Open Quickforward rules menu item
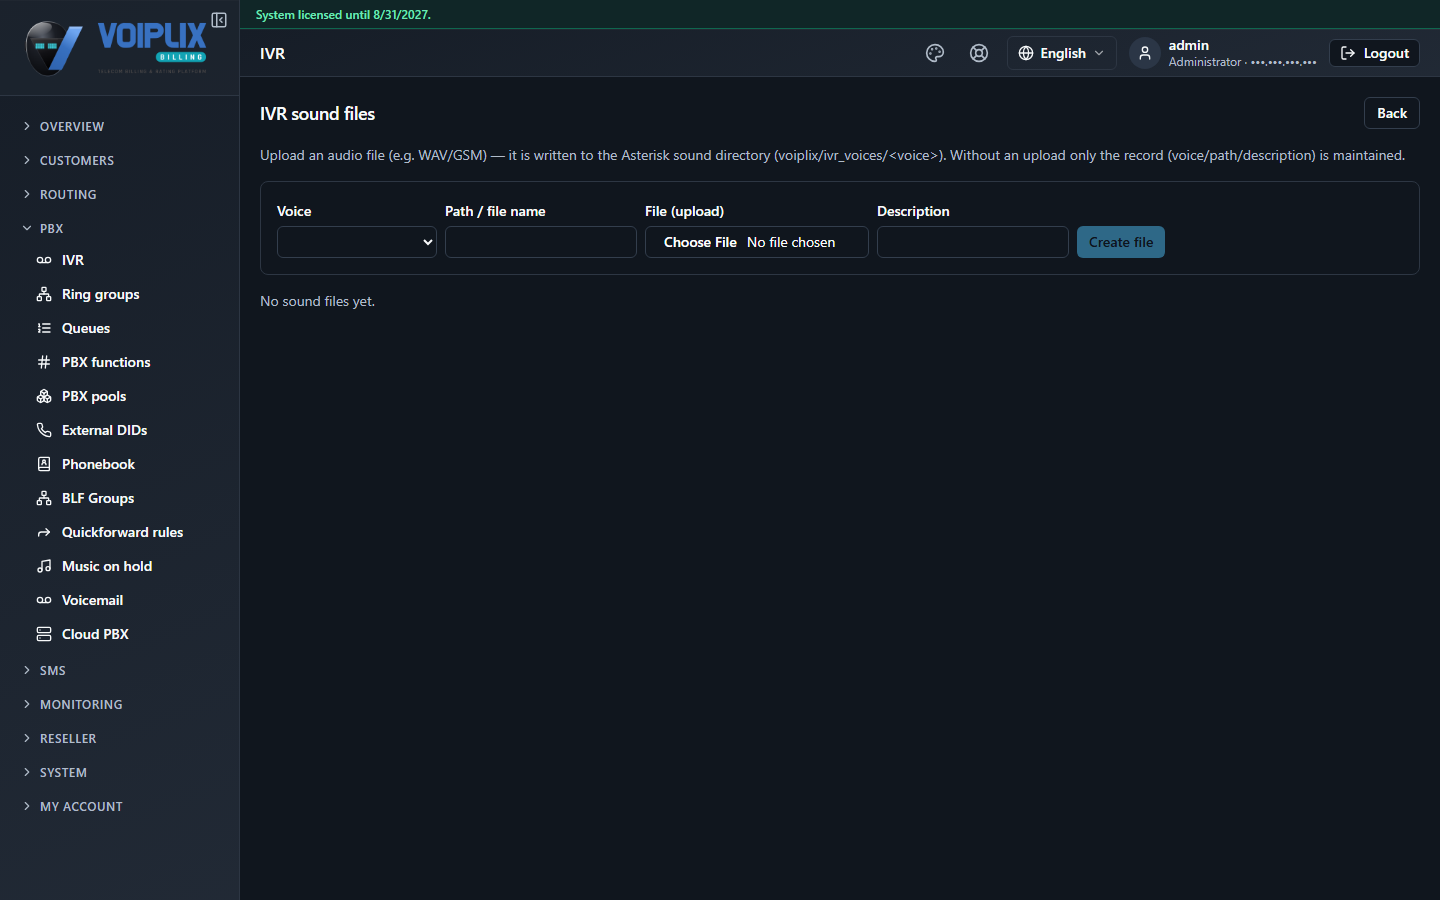The height and width of the screenshot is (900, 1440). tap(126, 532)
